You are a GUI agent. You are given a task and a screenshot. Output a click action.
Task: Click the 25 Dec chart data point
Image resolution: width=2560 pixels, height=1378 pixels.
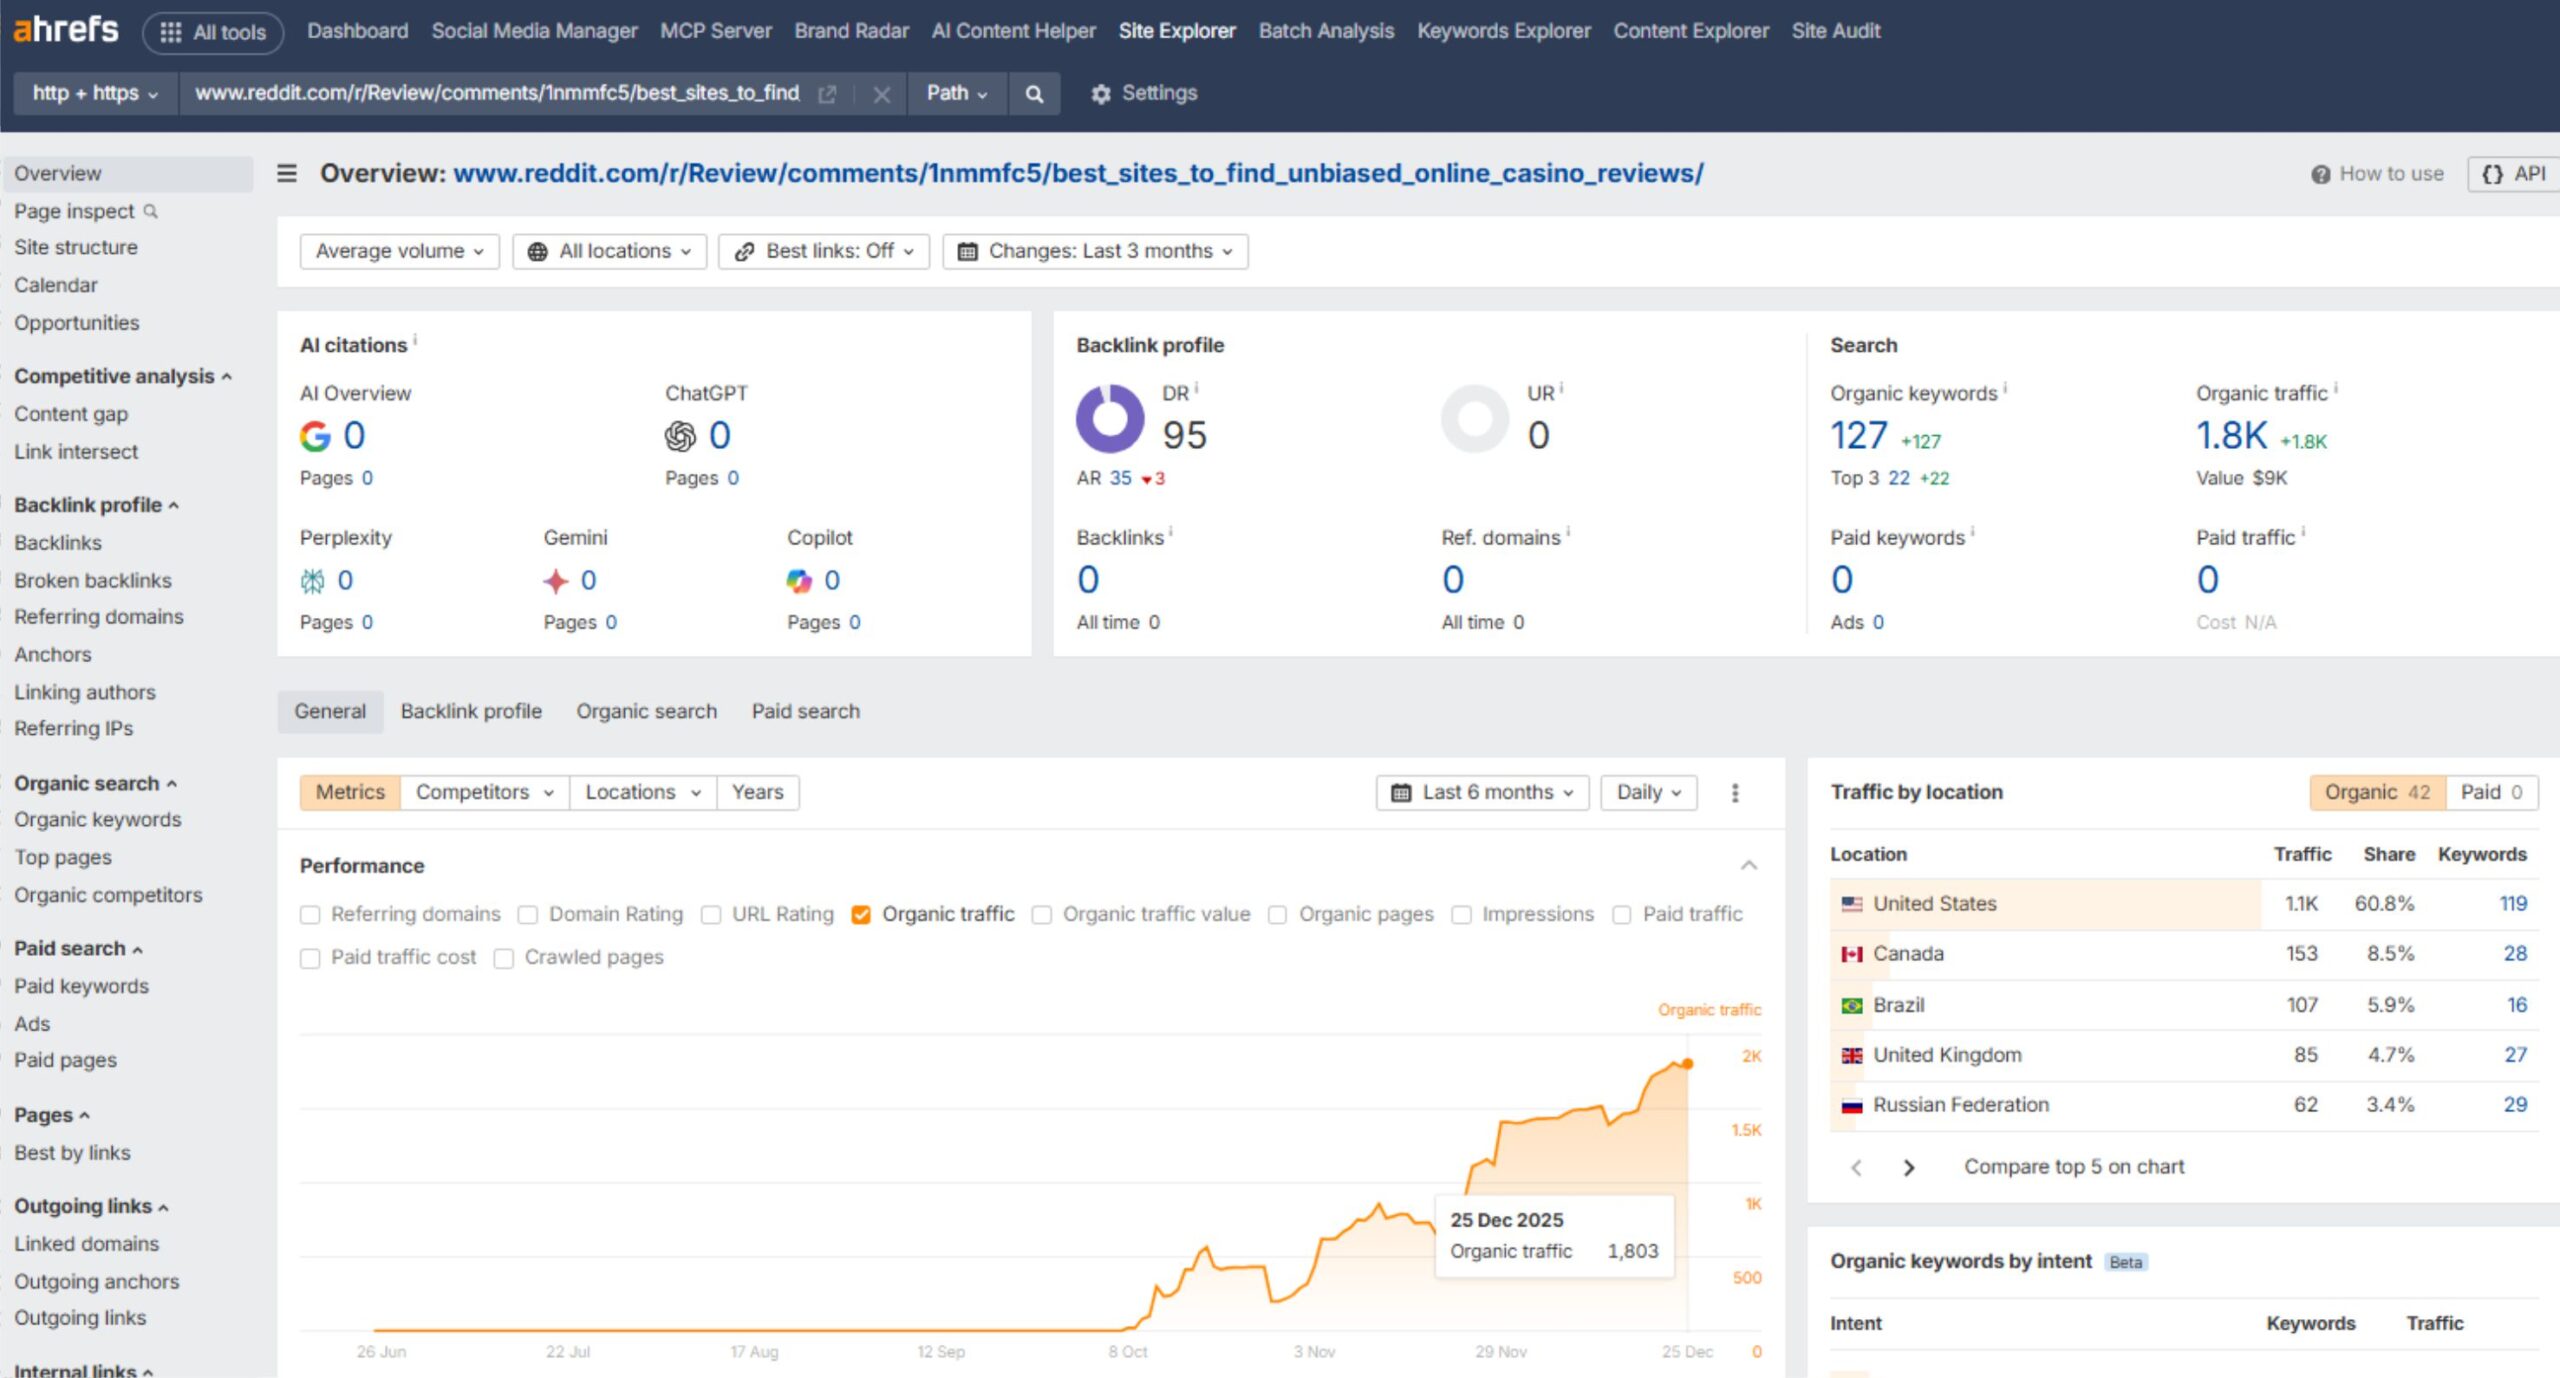(x=1688, y=1064)
